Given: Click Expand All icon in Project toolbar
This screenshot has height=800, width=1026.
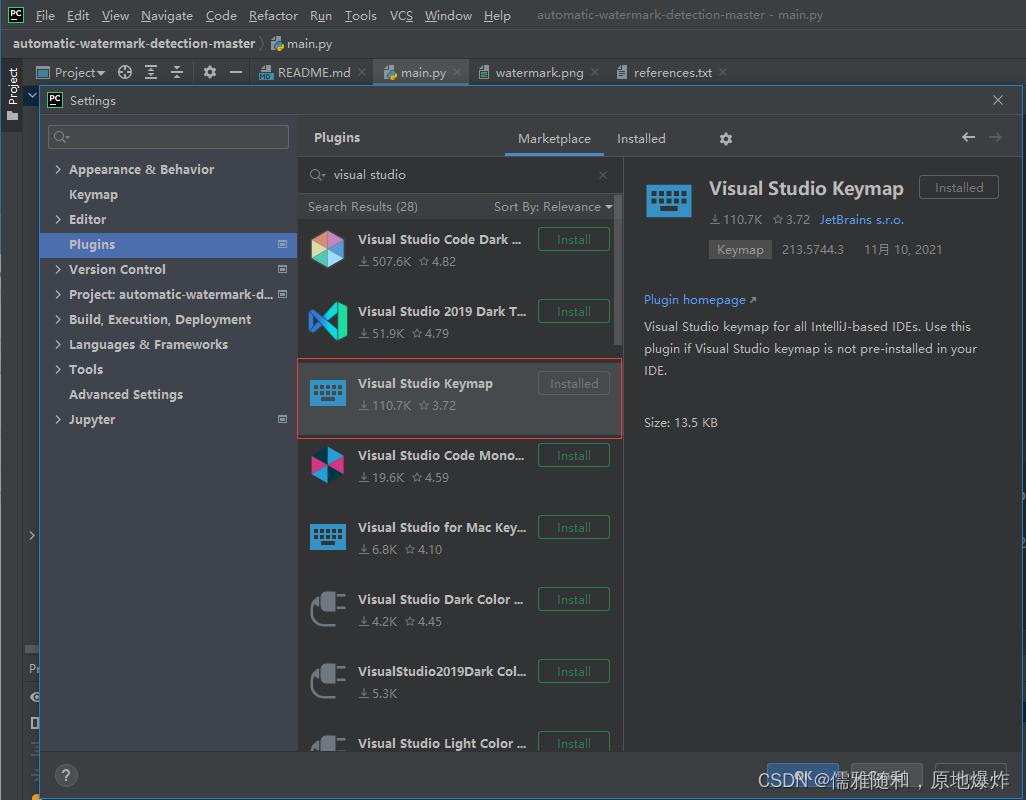Looking at the screenshot, I should 151,73.
